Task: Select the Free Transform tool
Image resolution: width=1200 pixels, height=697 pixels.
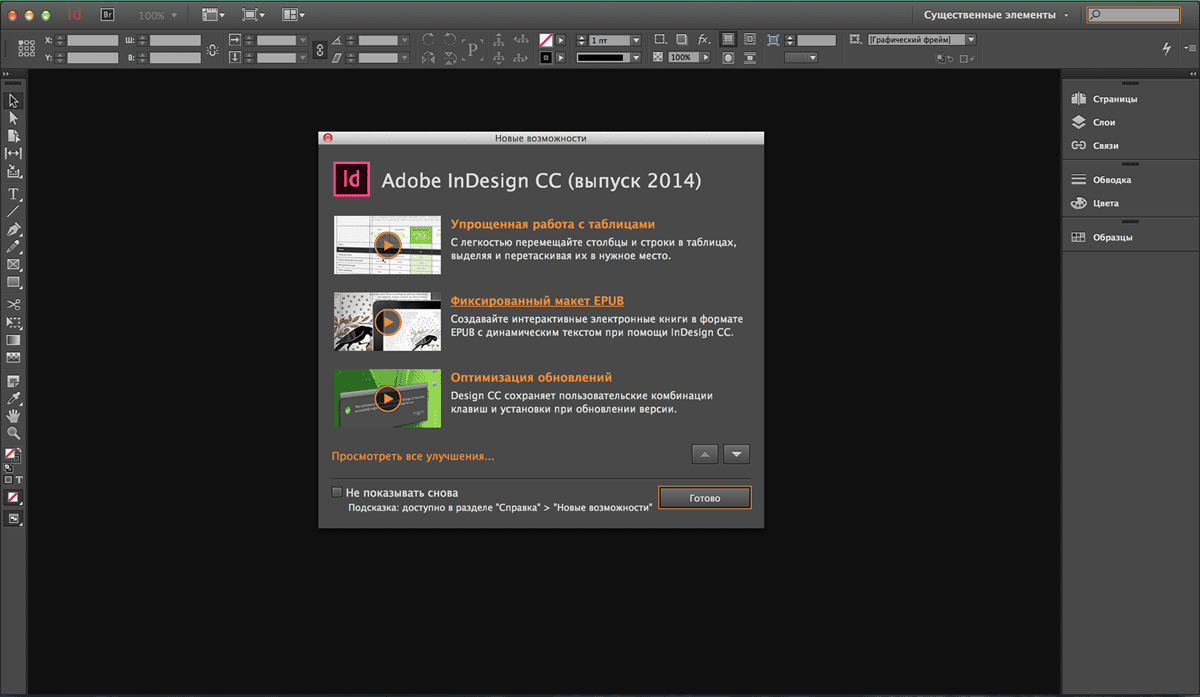Action: 14,323
